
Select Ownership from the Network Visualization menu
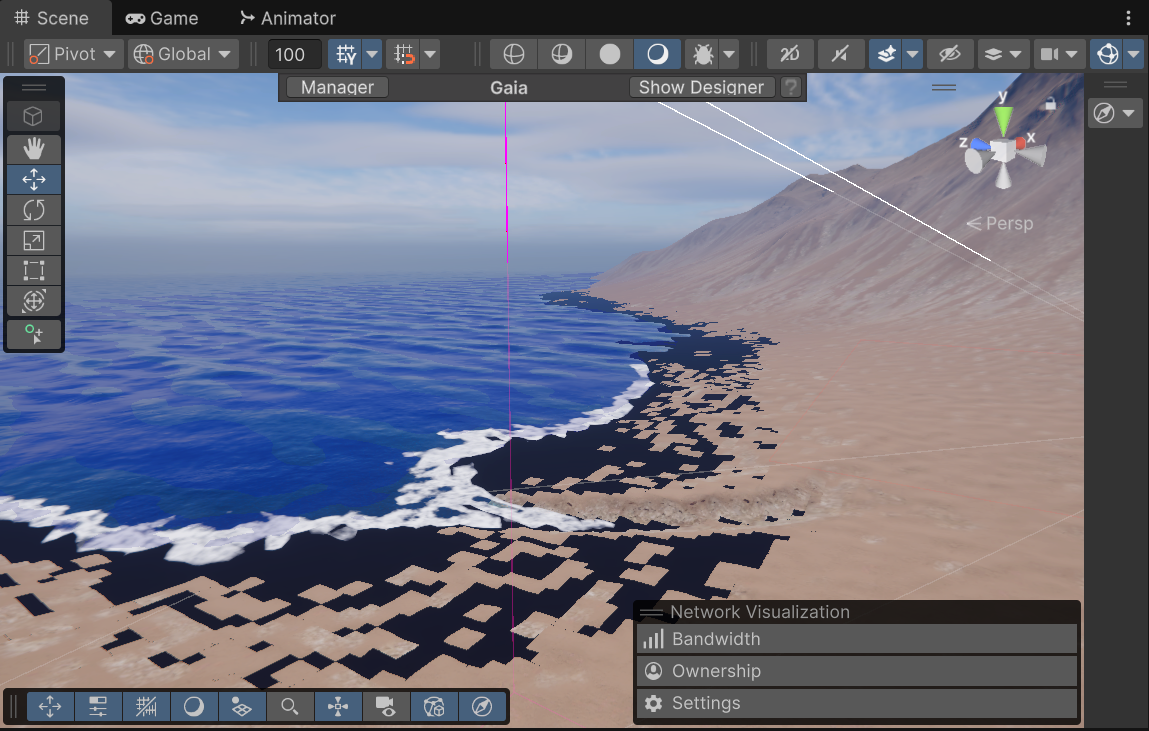[857, 671]
